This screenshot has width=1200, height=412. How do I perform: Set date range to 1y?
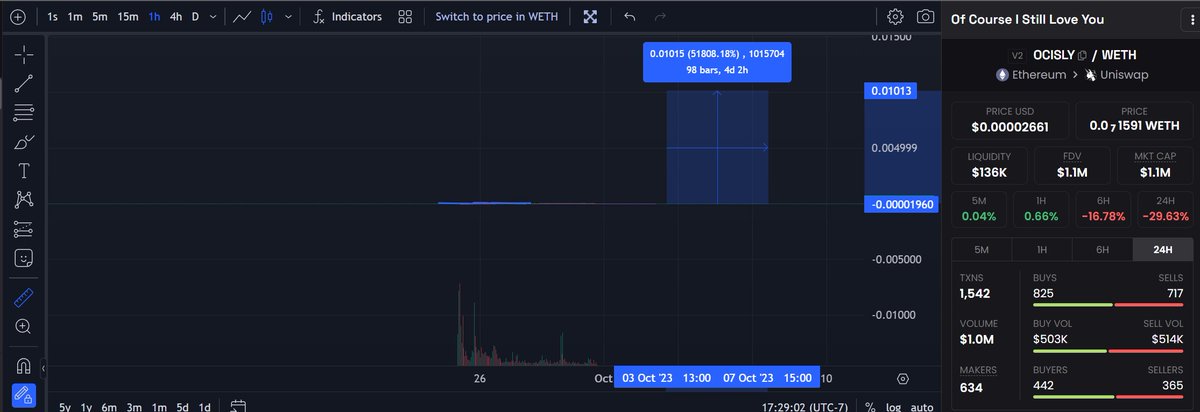pos(87,407)
